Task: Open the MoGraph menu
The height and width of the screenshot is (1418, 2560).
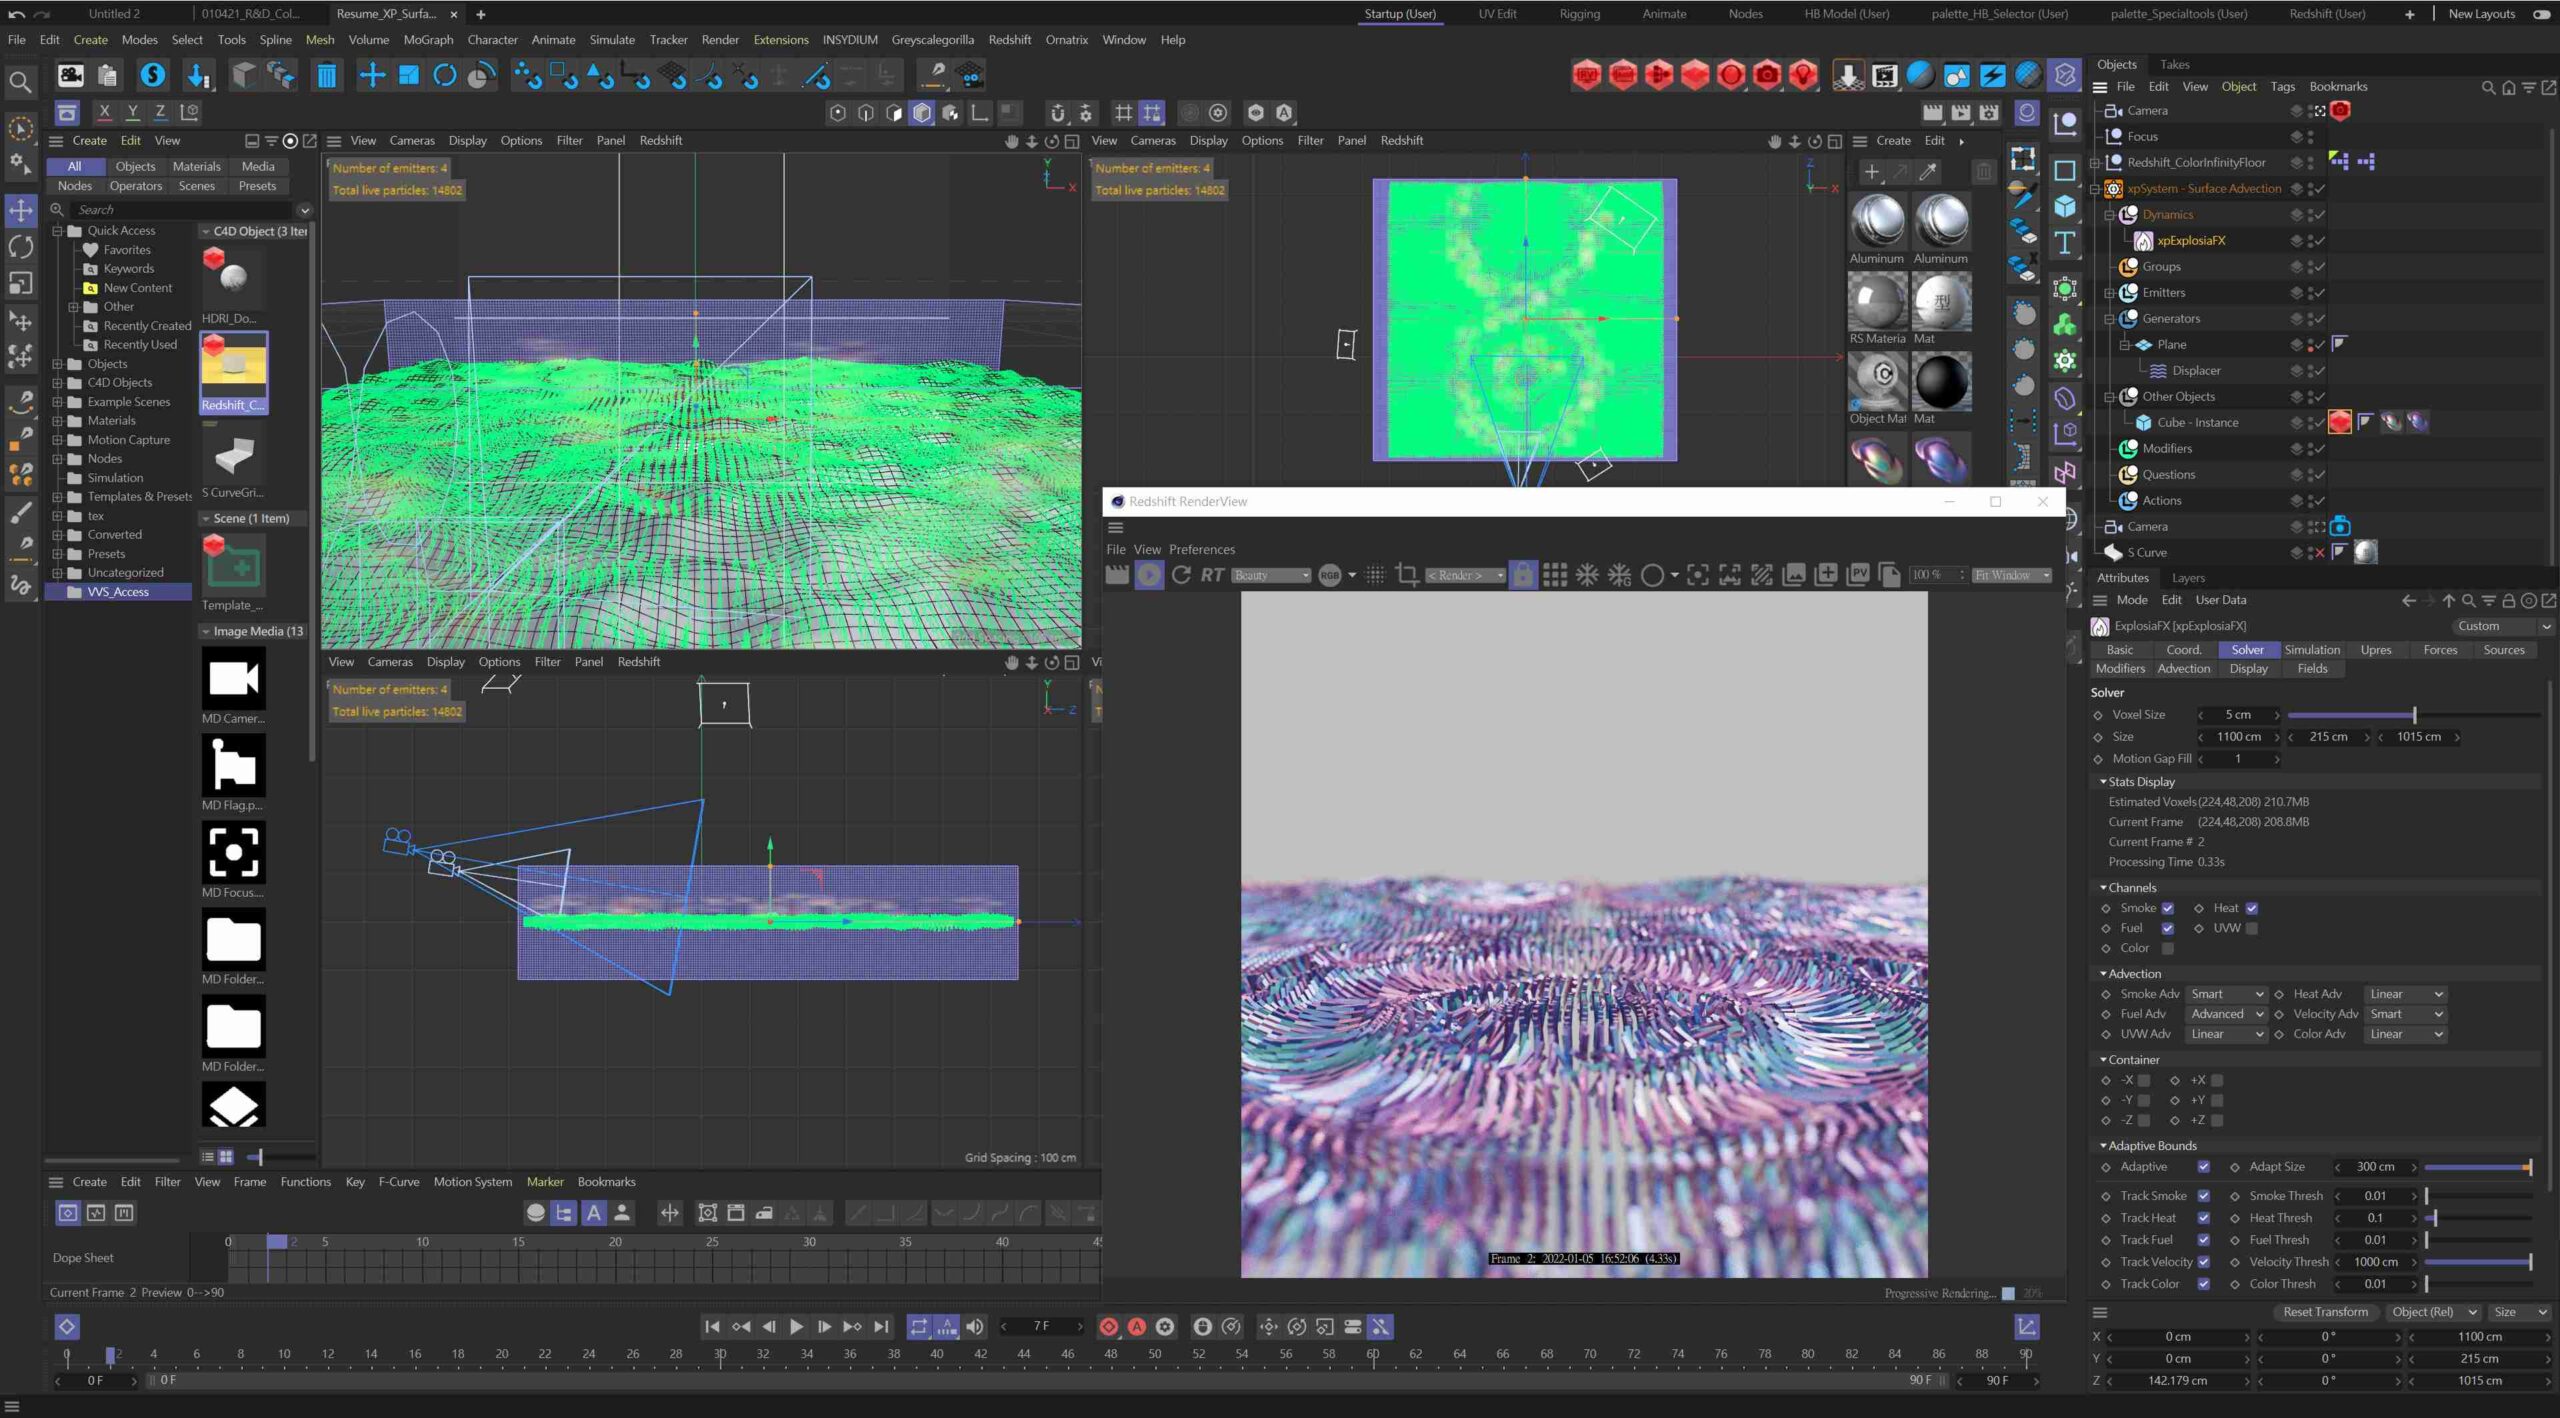Action: pyautogui.click(x=428, y=40)
